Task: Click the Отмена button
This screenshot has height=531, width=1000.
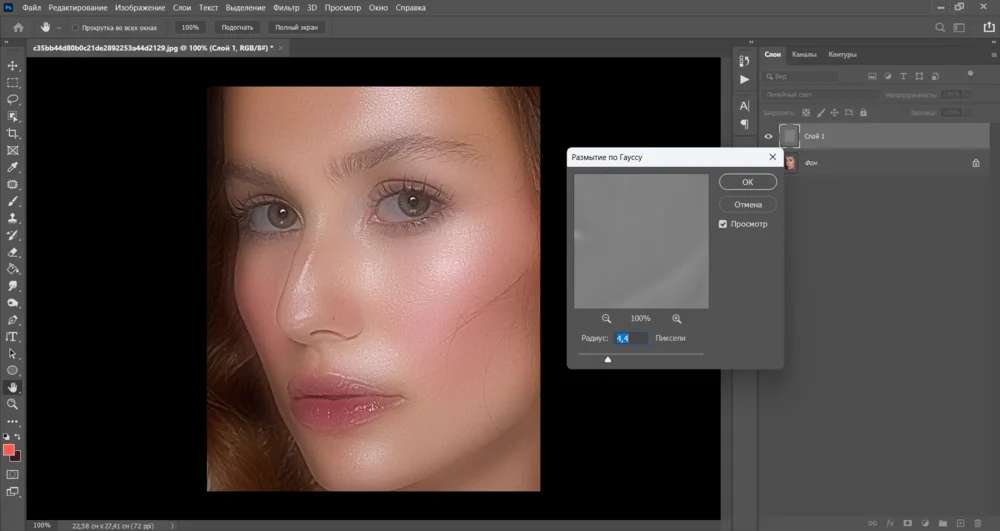Action: 747,204
